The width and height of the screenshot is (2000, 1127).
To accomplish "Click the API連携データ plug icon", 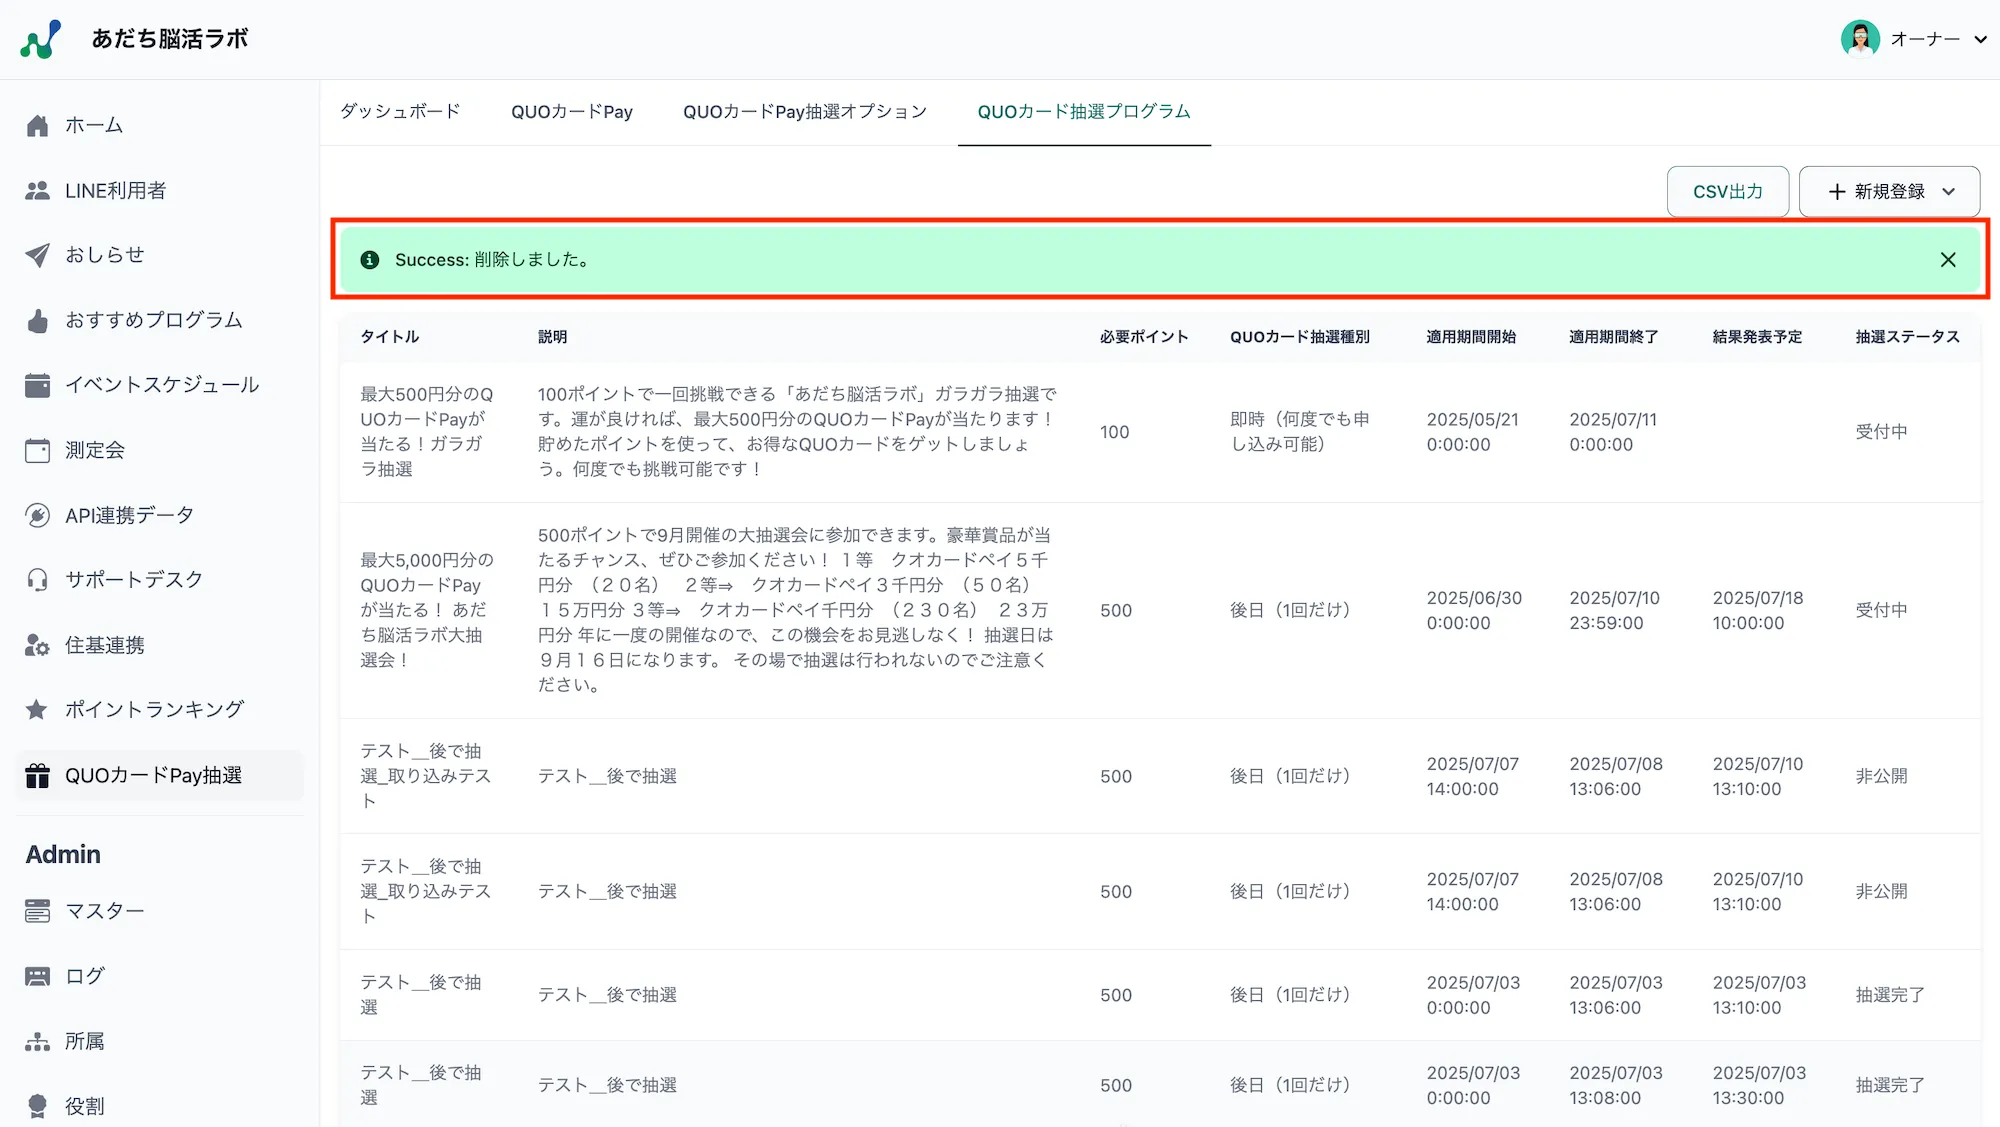I will coord(37,515).
